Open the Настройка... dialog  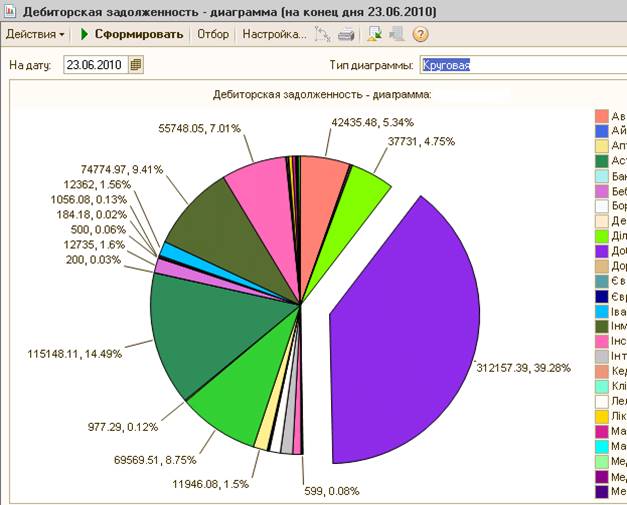[274, 34]
